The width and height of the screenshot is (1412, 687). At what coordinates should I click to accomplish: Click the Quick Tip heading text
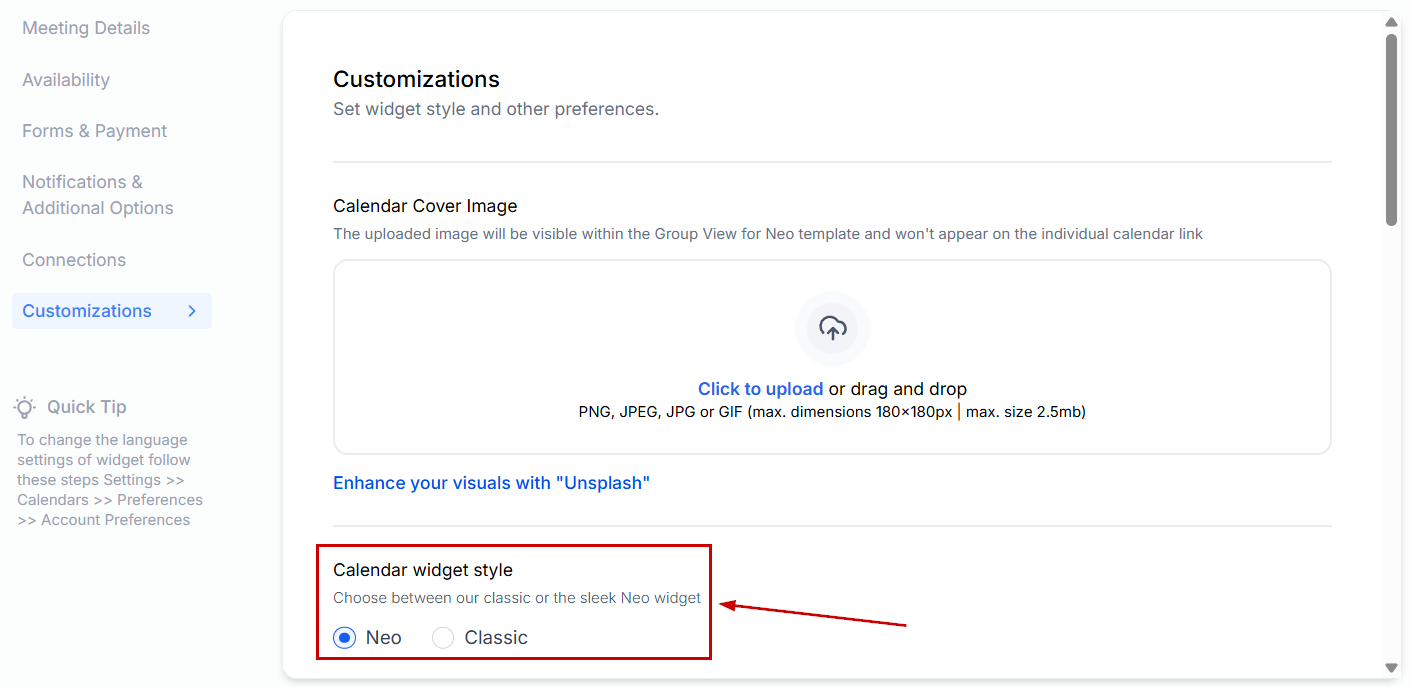coord(87,407)
